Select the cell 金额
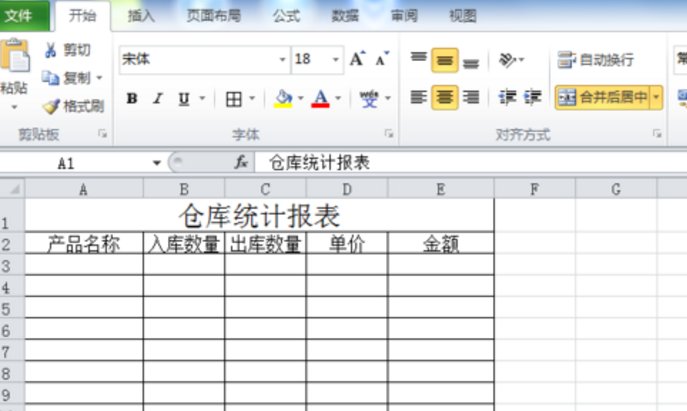687x411 pixels. 441,244
